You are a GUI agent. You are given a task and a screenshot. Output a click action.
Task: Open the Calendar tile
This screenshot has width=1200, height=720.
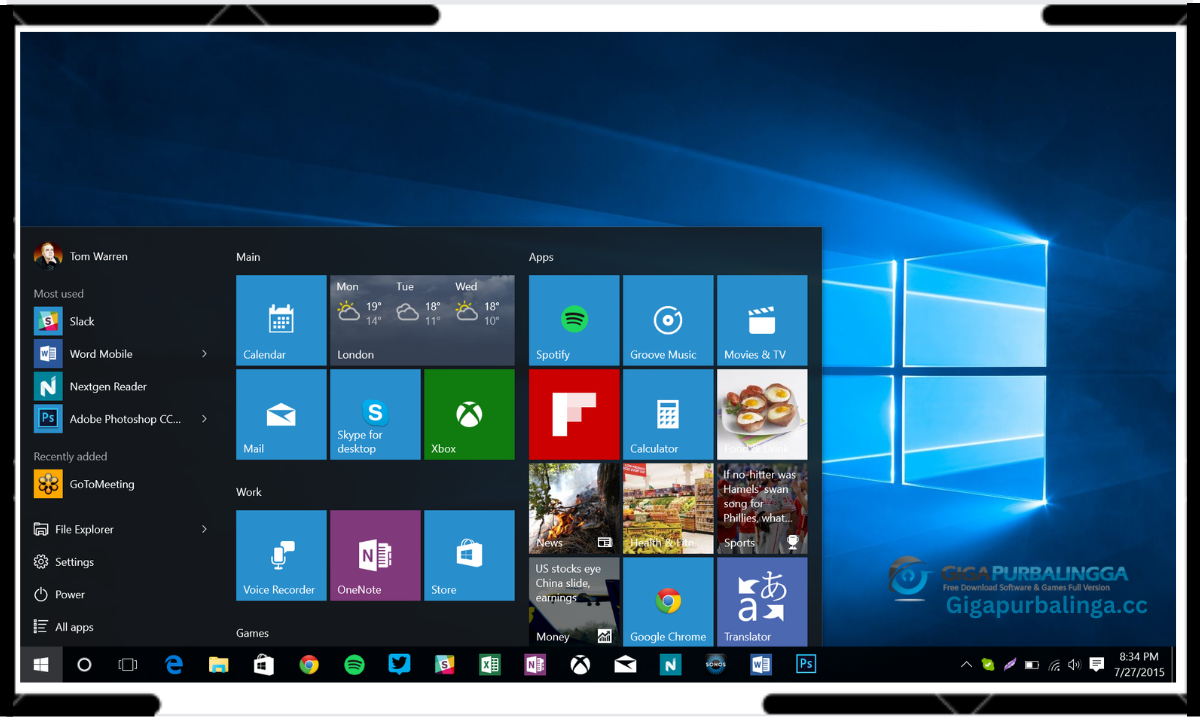tap(281, 320)
